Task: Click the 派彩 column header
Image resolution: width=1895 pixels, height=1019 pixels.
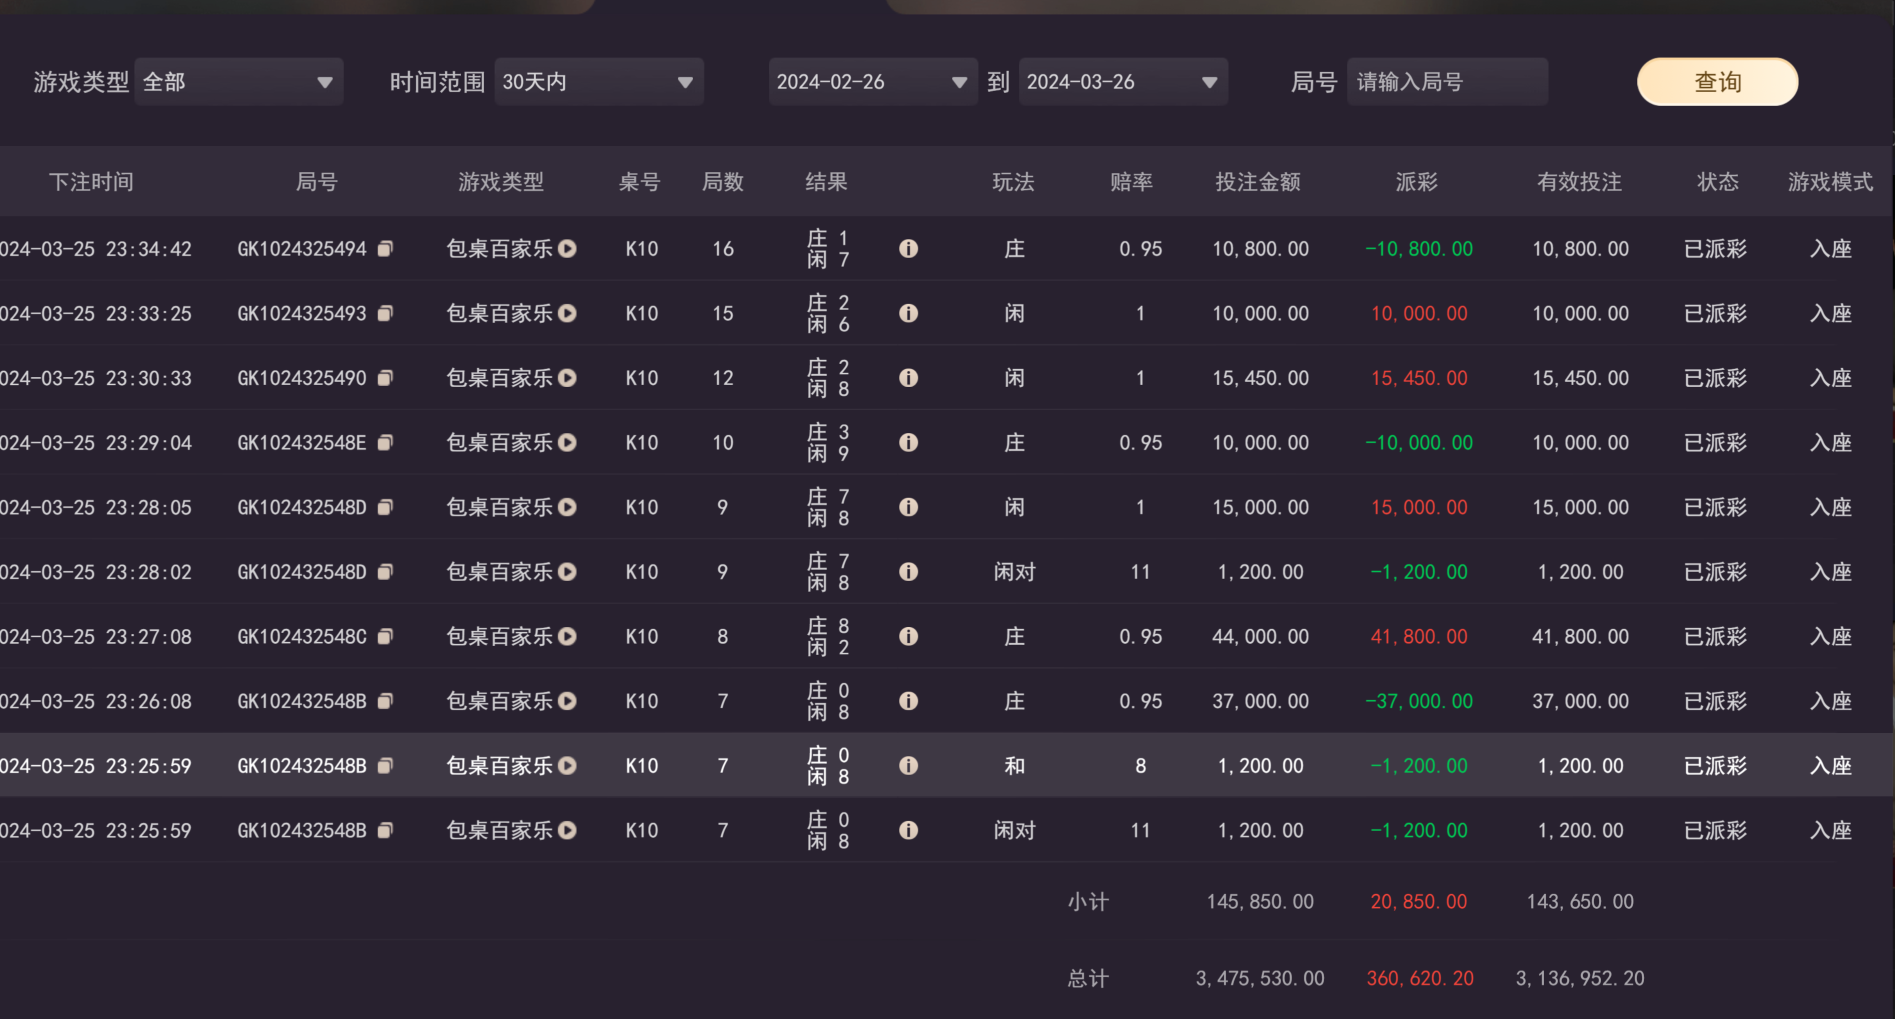Action: (1416, 182)
